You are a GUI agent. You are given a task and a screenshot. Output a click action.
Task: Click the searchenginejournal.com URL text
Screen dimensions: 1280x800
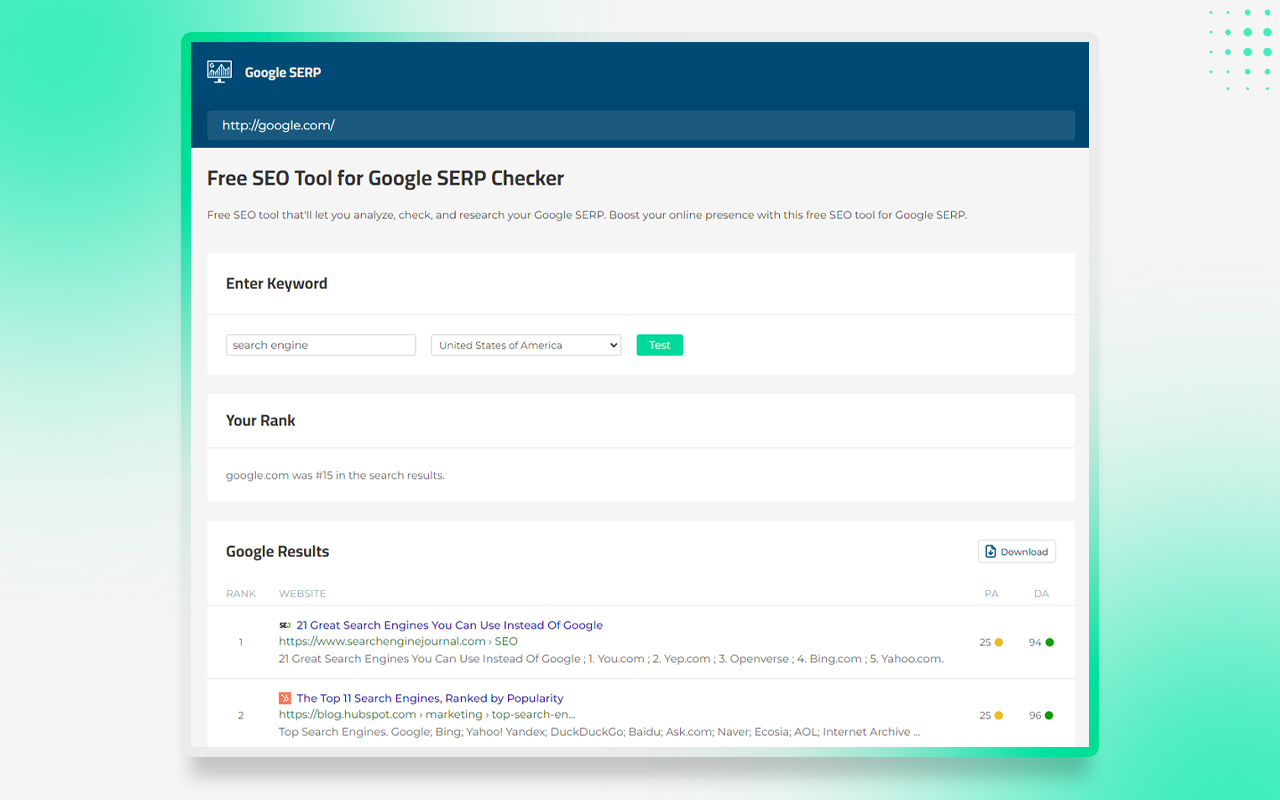point(398,641)
